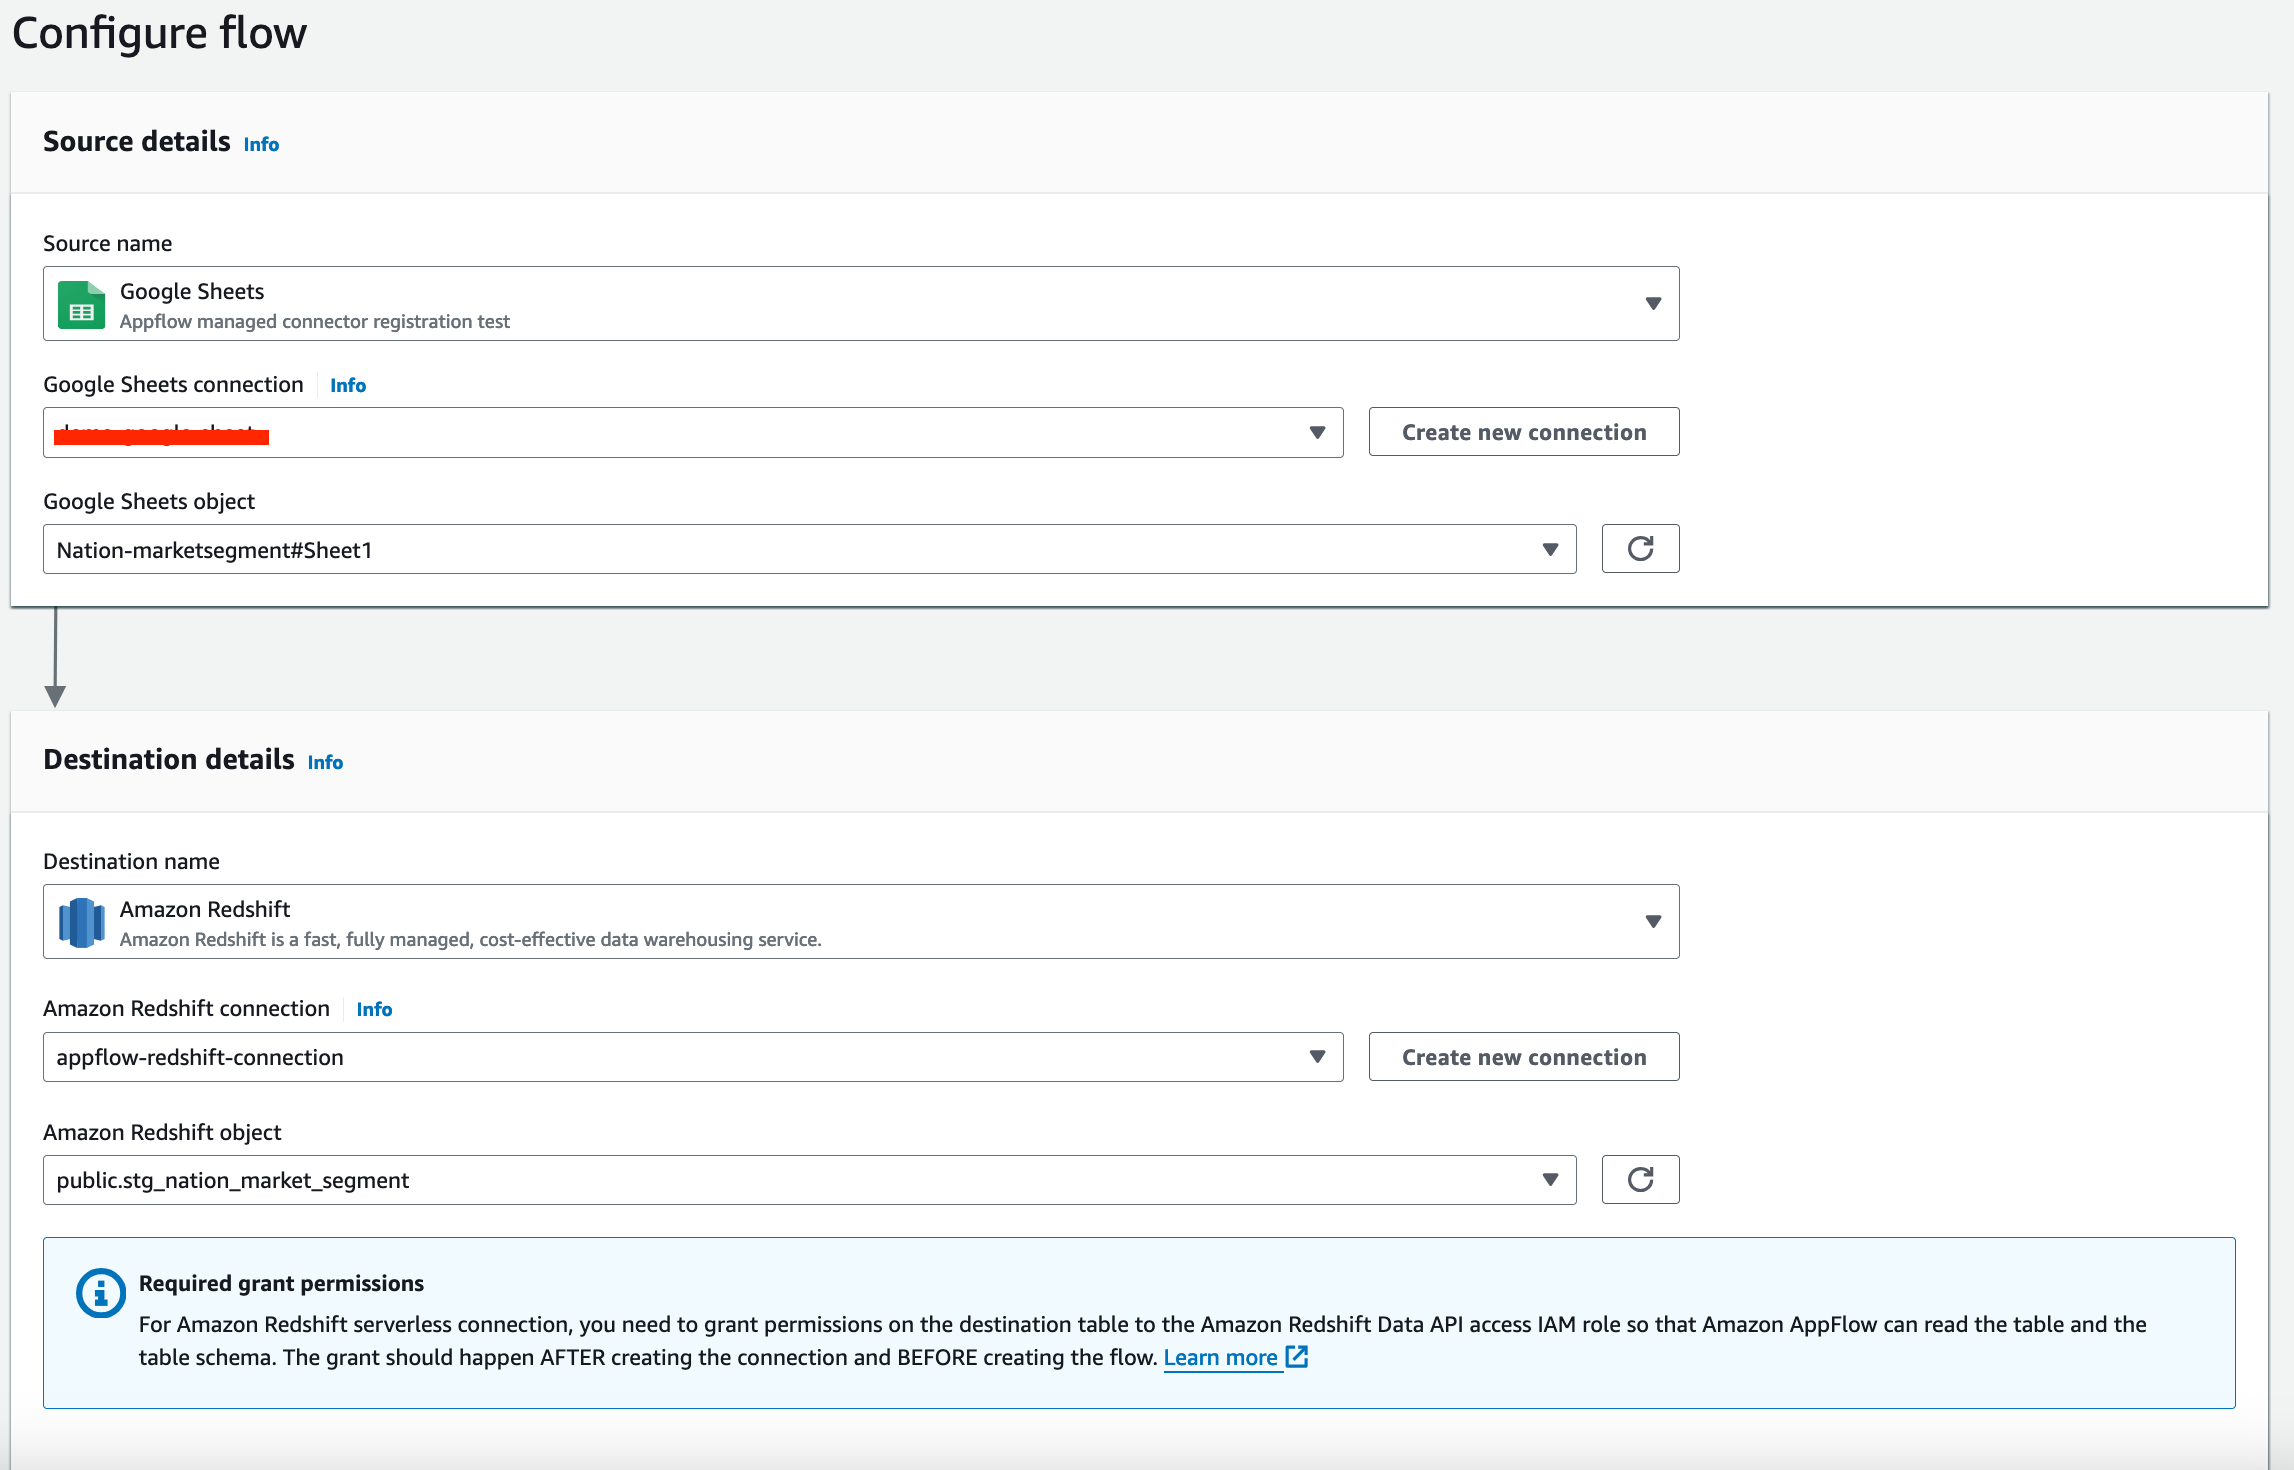
Task: Click the info circle icon in permissions alert
Action: click(x=101, y=1293)
